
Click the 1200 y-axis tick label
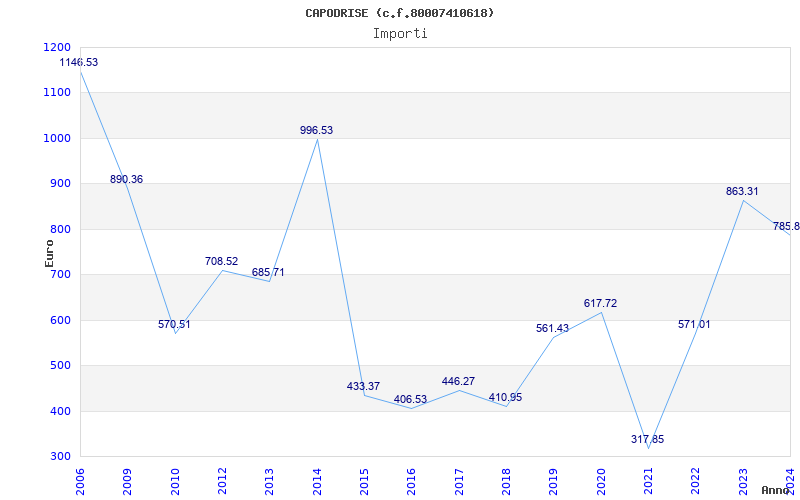[57, 47]
